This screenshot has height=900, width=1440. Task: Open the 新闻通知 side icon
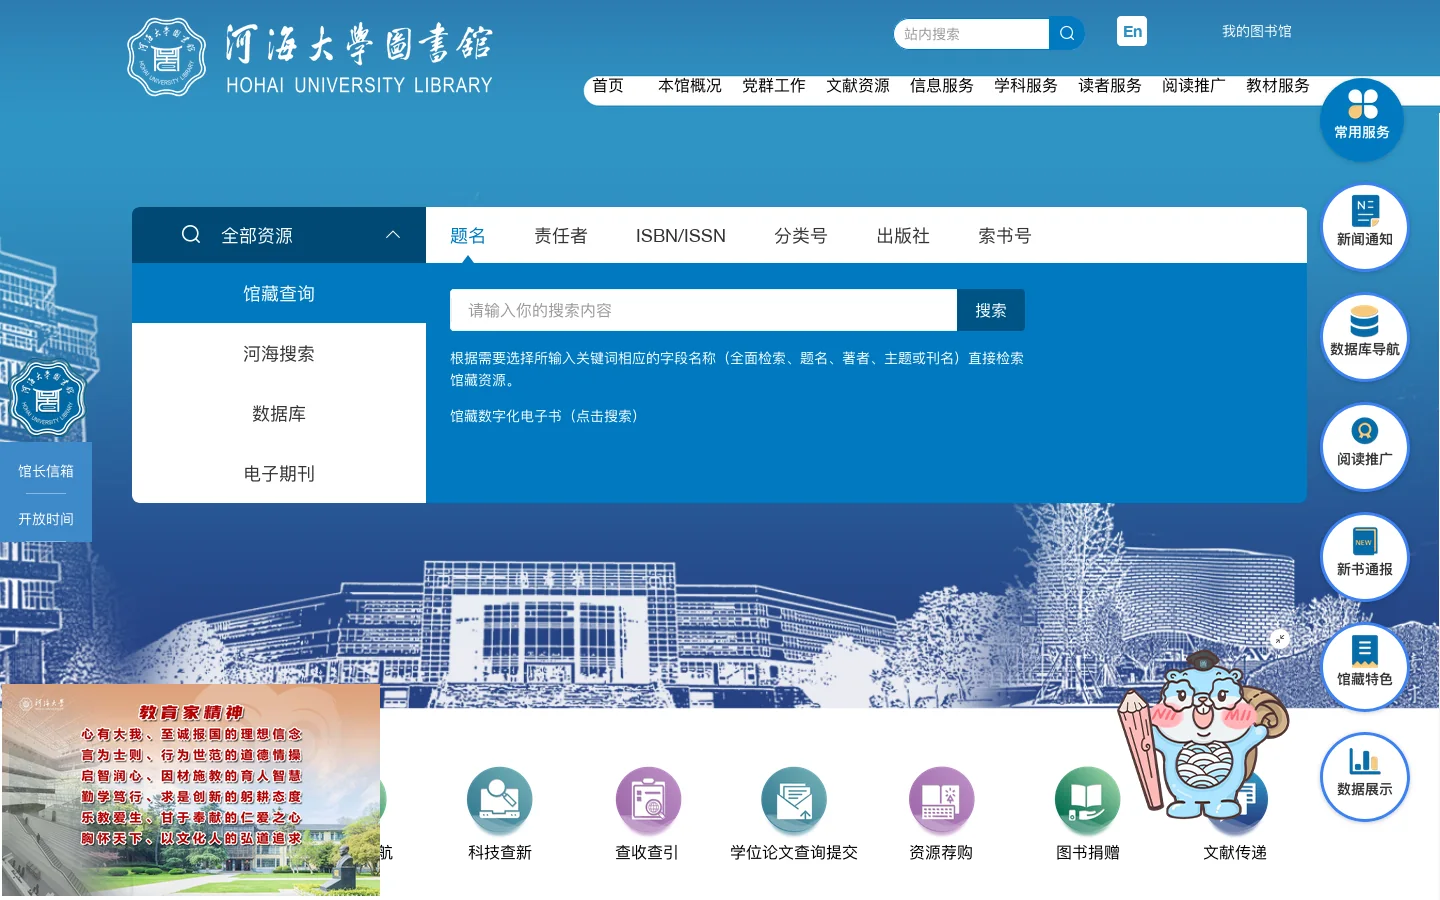point(1365,227)
